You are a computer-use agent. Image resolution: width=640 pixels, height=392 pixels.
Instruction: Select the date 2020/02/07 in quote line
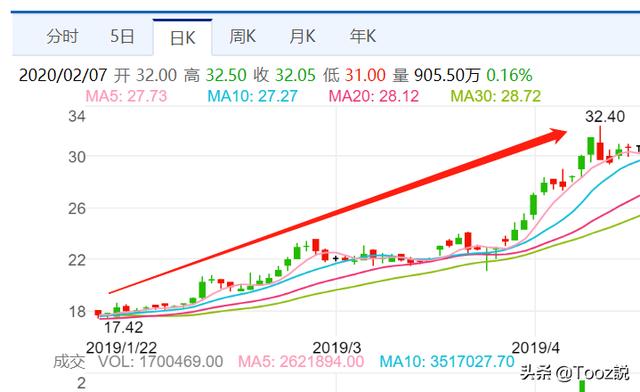tap(63, 76)
